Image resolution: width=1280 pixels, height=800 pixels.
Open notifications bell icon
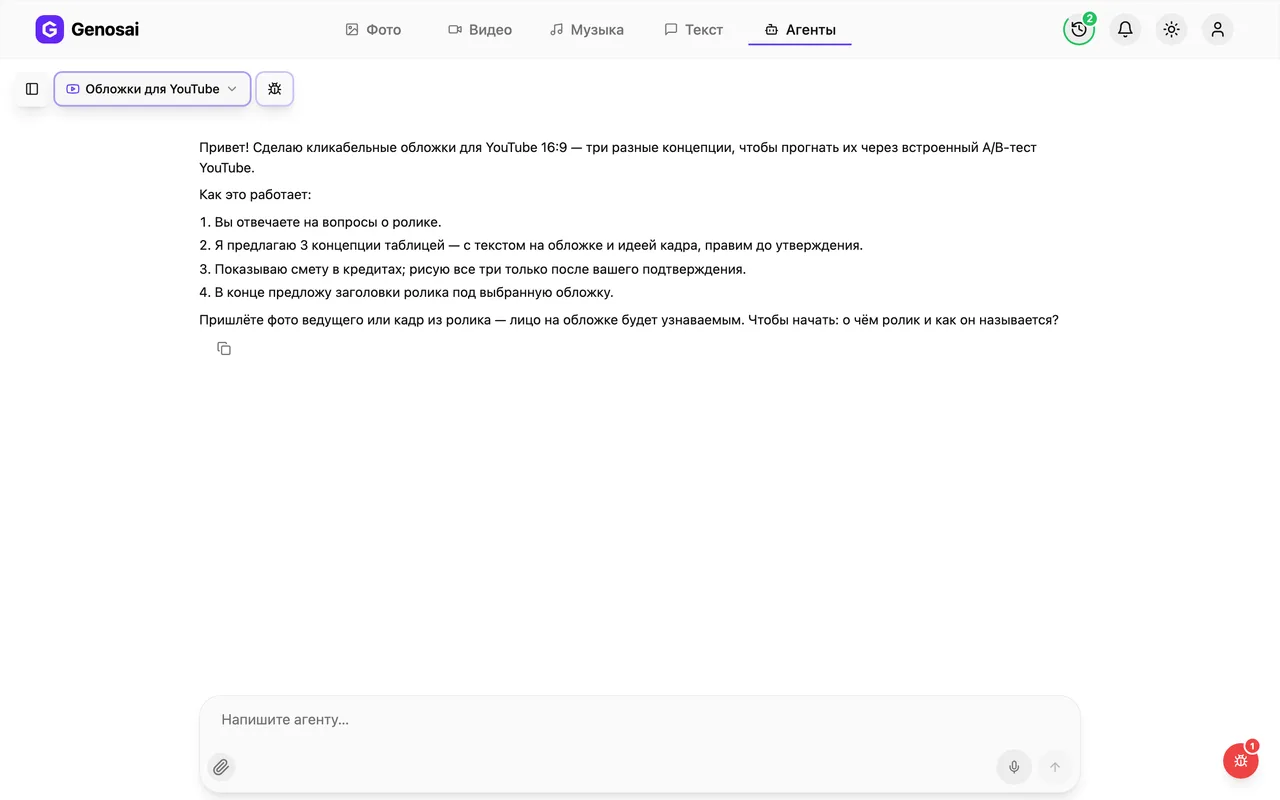click(1125, 29)
